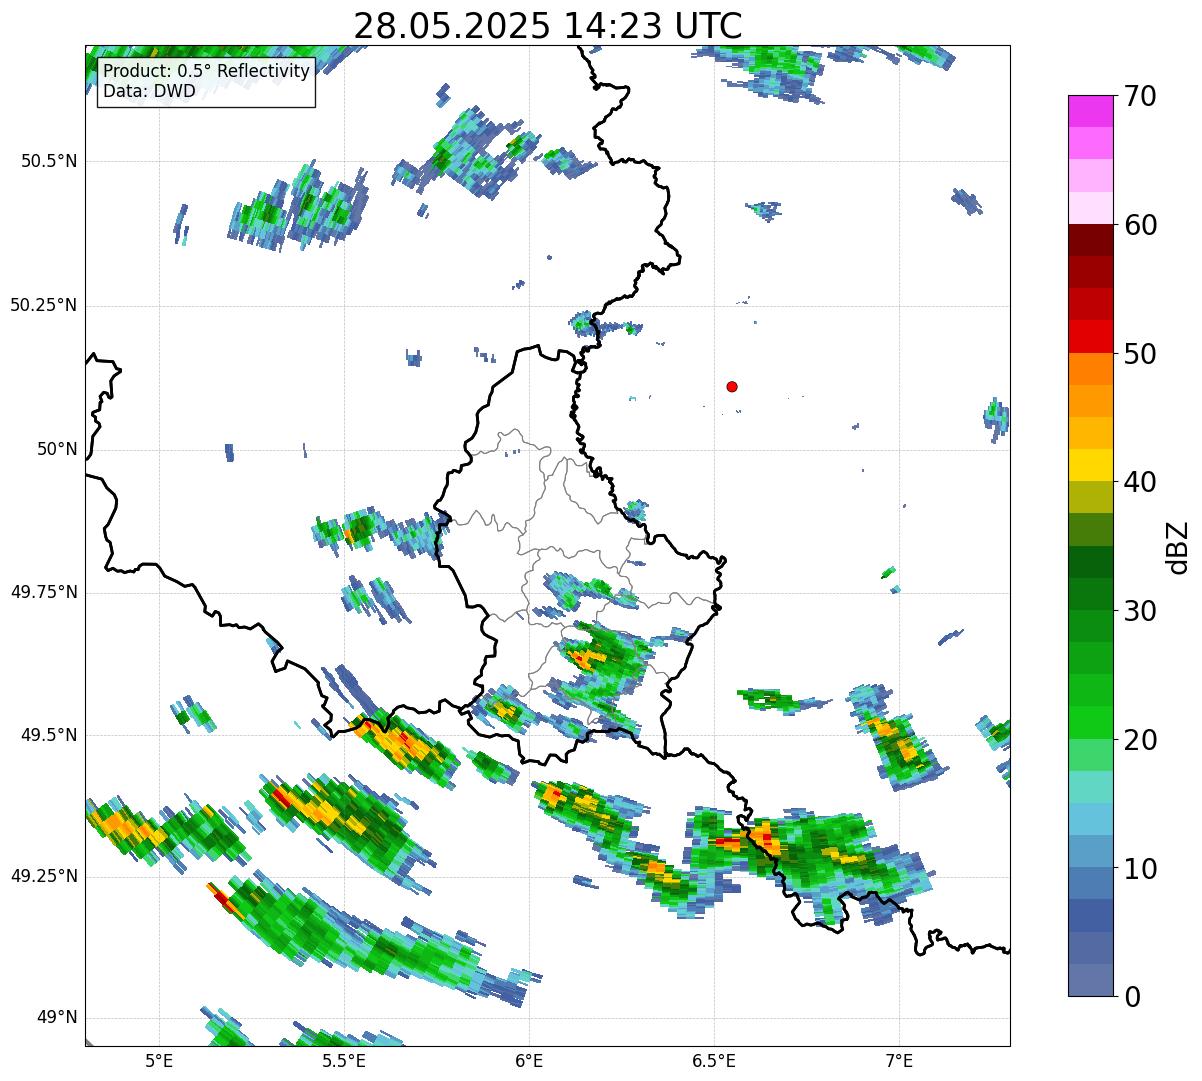The image size is (1202, 1081).
Task: Click the red location marker dot
Action: (732, 386)
